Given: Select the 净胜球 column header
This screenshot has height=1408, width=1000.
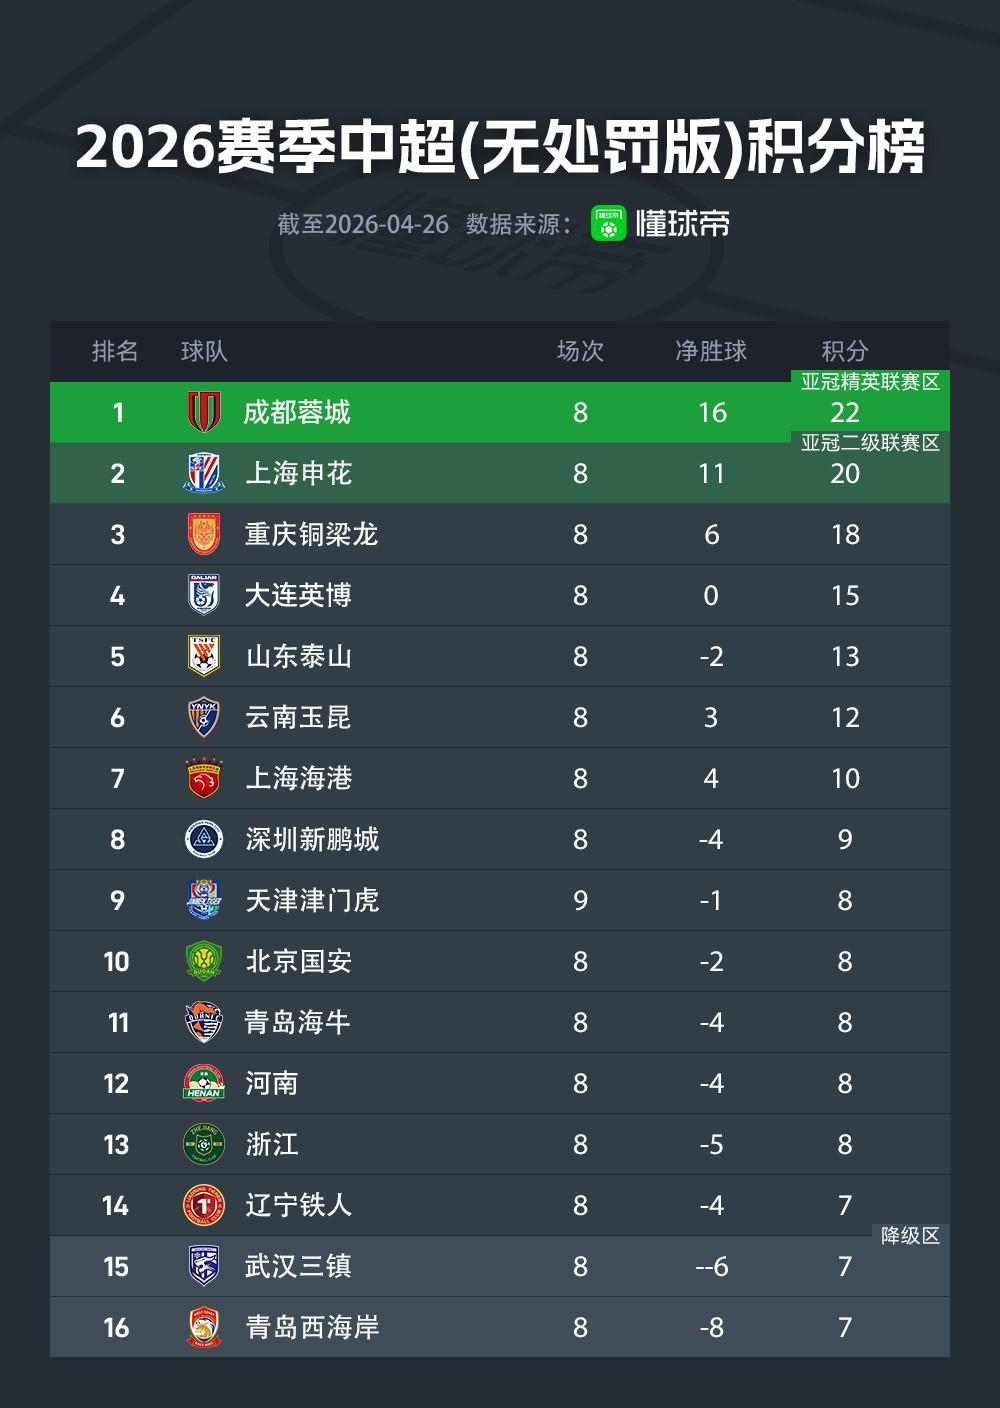Looking at the screenshot, I should pos(711,351).
